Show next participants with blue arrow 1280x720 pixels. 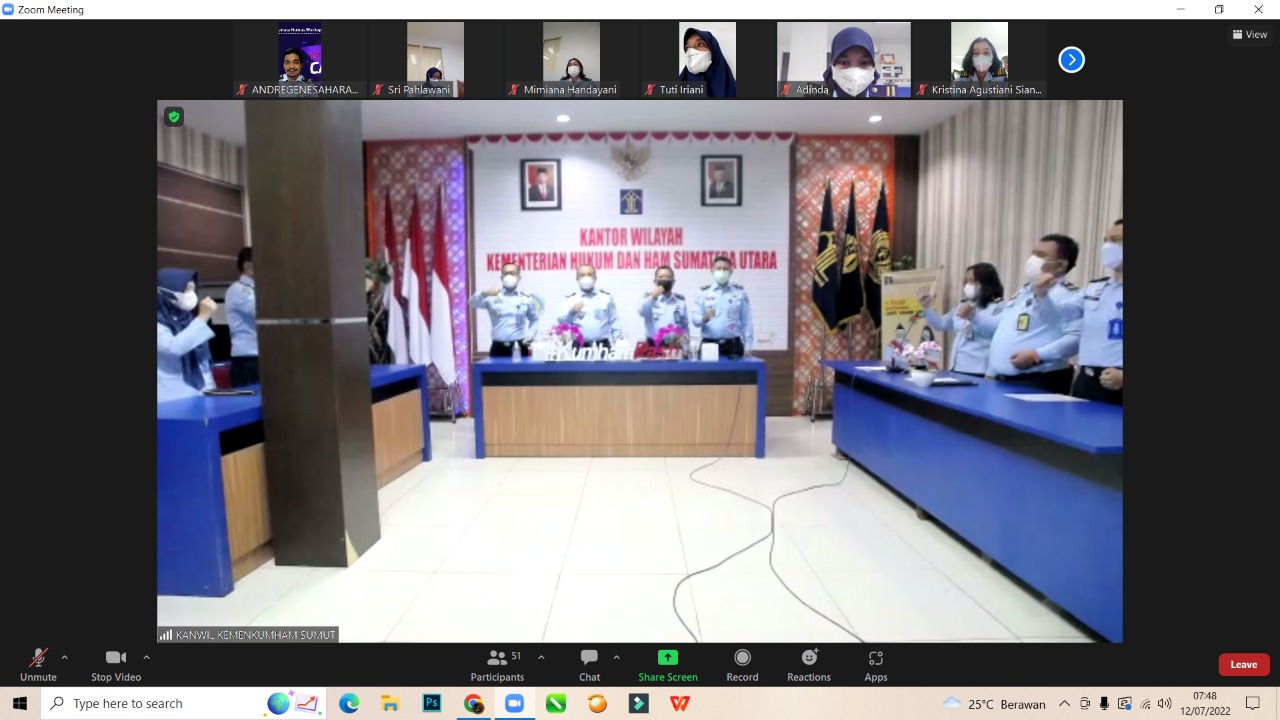1071,60
